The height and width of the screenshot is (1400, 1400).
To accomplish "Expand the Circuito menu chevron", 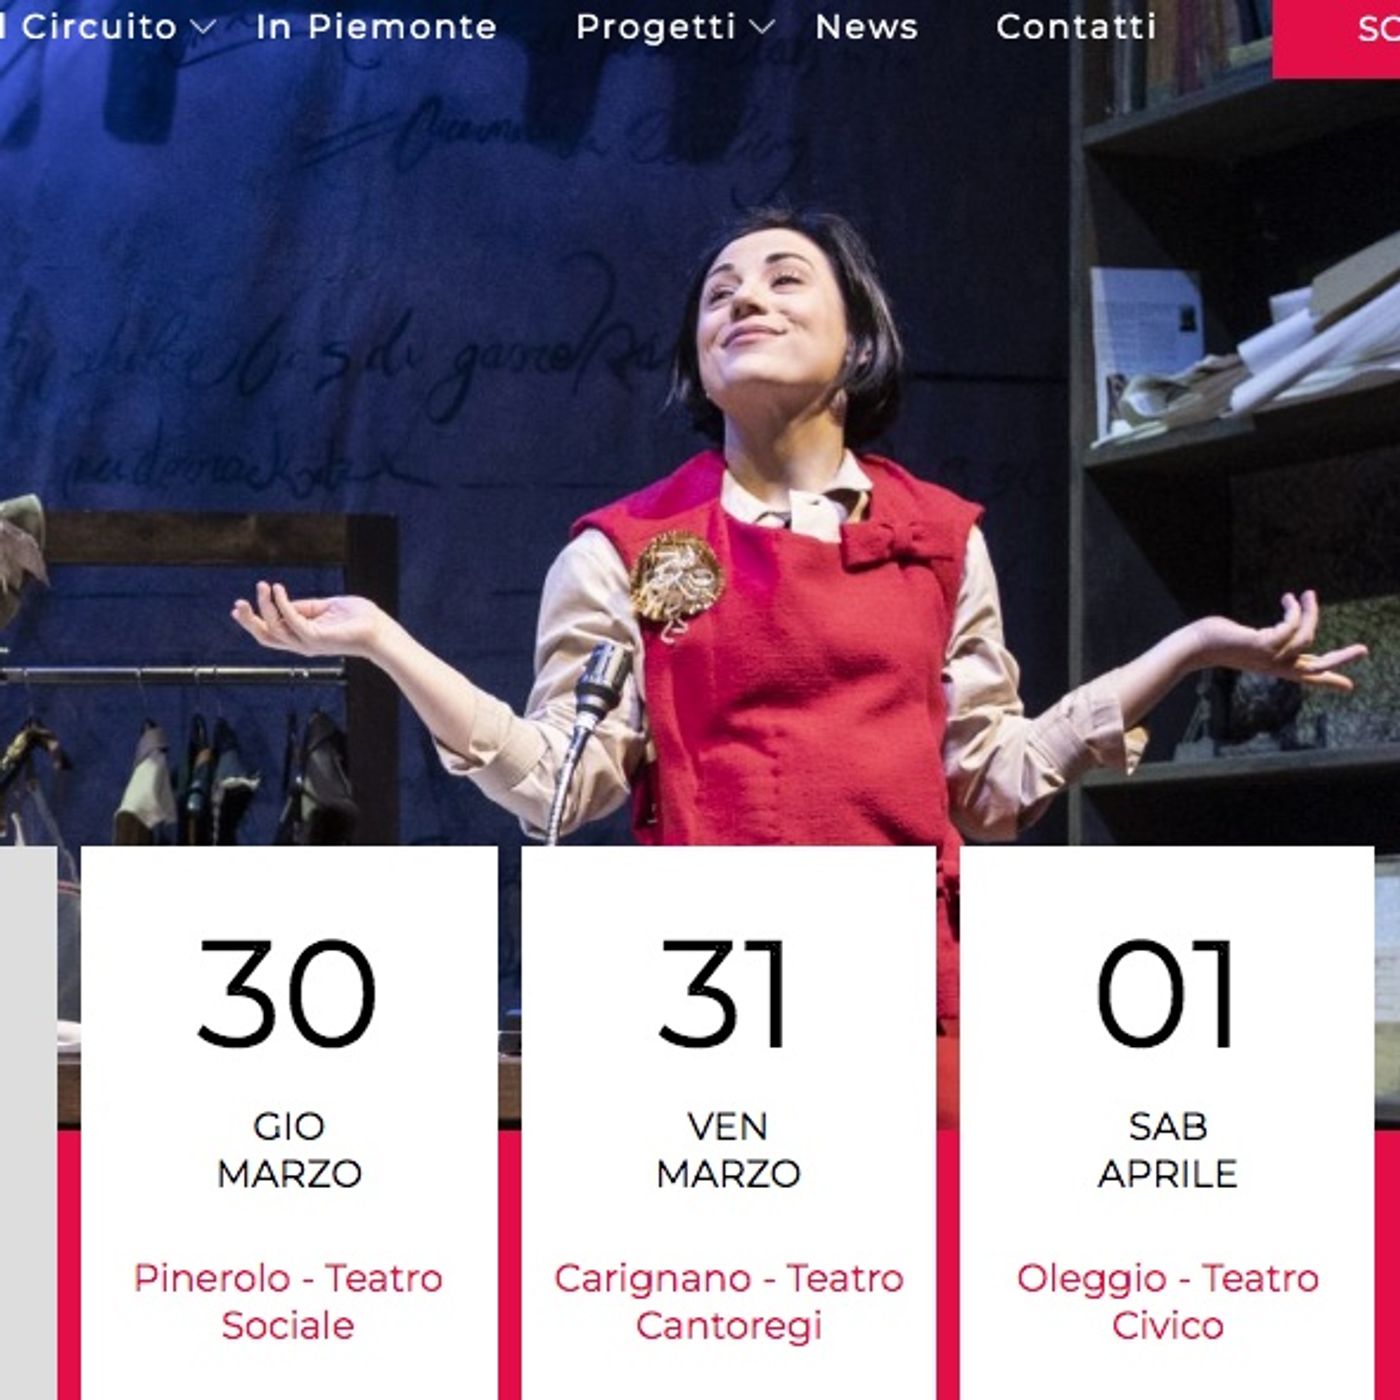I will click(203, 27).
